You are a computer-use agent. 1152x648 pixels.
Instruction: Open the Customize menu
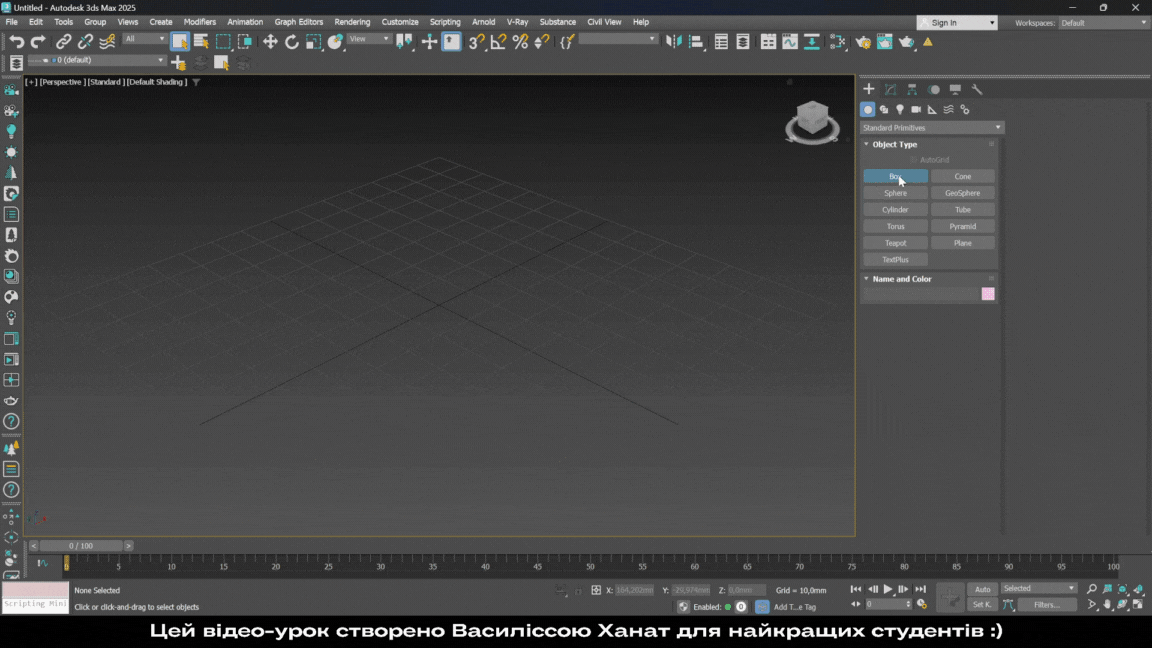click(x=400, y=22)
